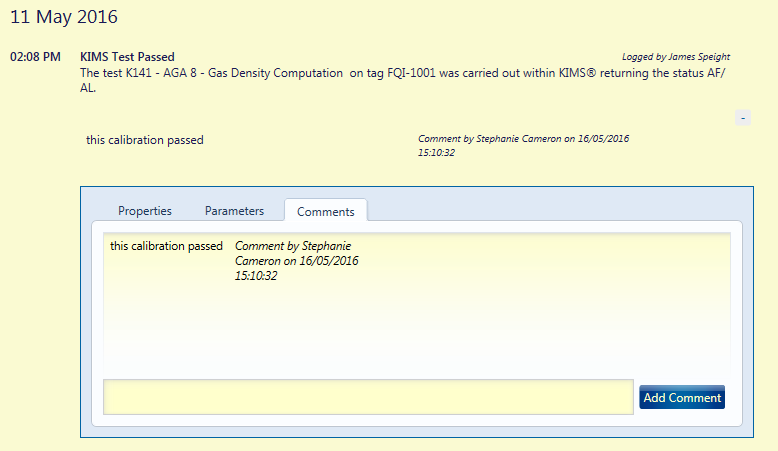Click 'Comment by Stephanie' author text in the Comments list

[293, 246]
